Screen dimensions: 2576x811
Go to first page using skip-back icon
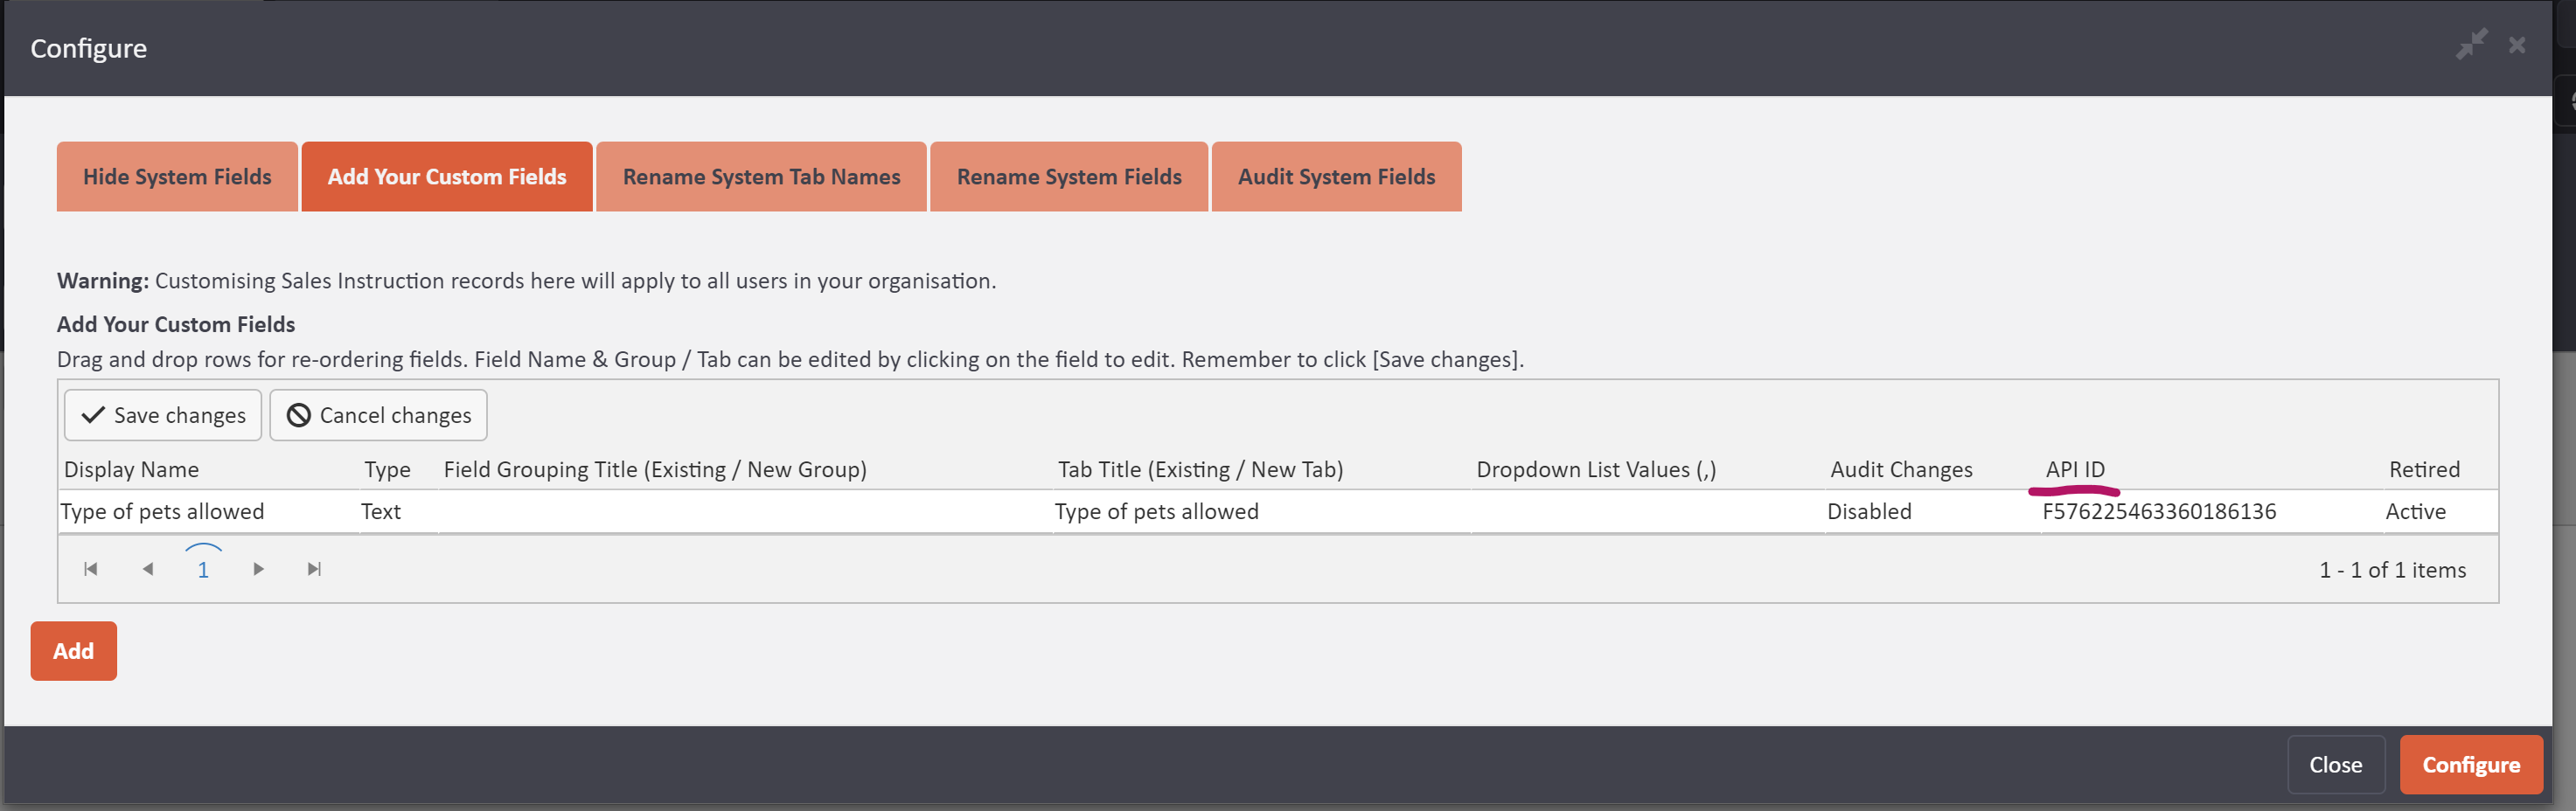[90, 568]
